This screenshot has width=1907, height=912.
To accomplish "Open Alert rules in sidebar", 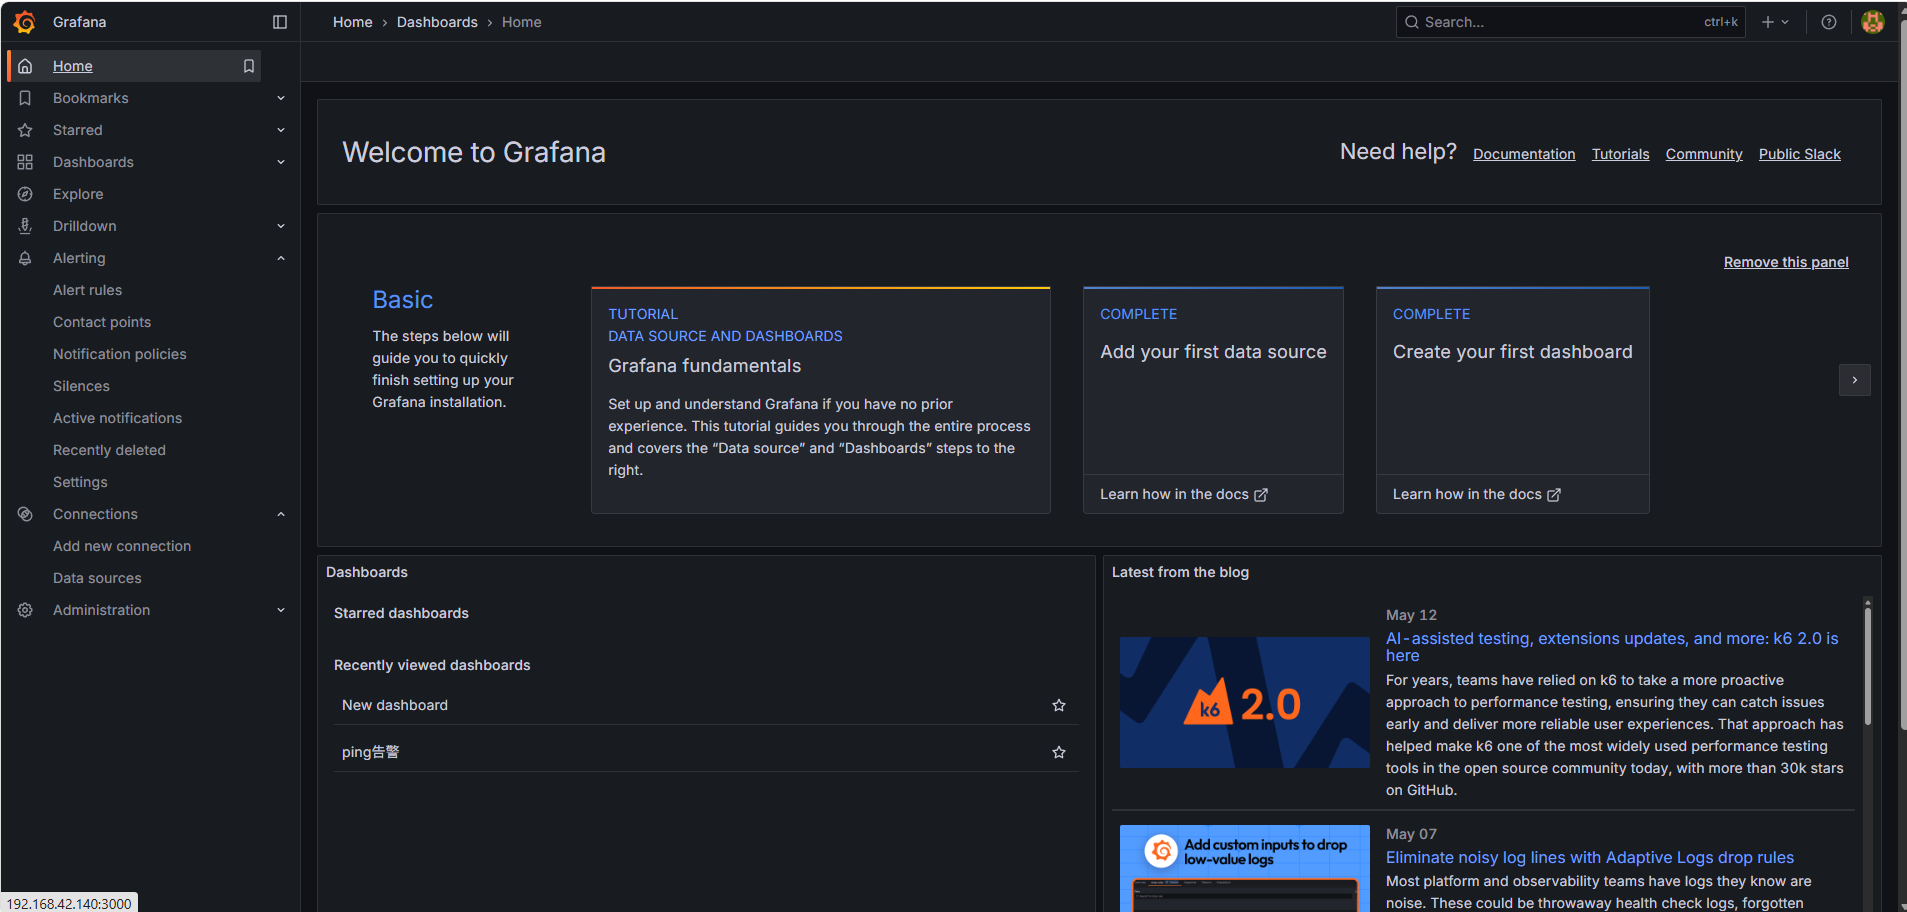I will pyautogui.click(x=87, y=290).
